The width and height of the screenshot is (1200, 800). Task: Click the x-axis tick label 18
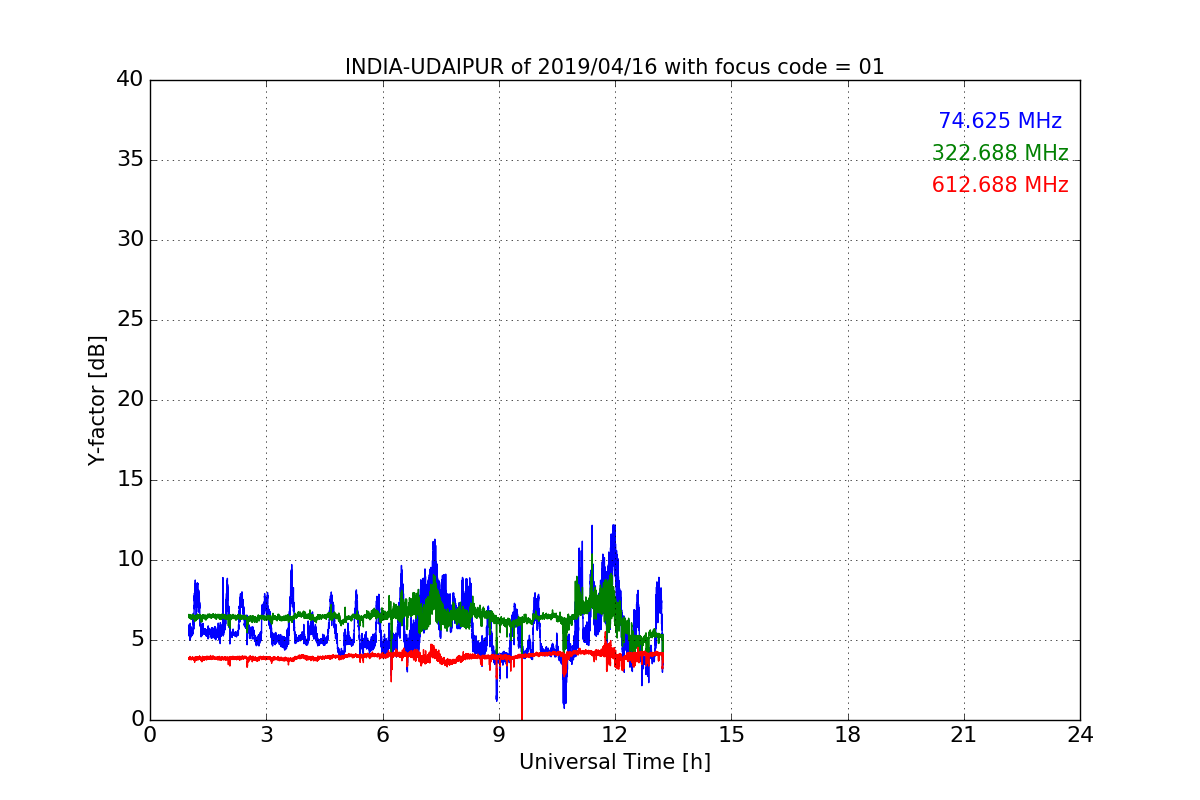pos(848,734)
